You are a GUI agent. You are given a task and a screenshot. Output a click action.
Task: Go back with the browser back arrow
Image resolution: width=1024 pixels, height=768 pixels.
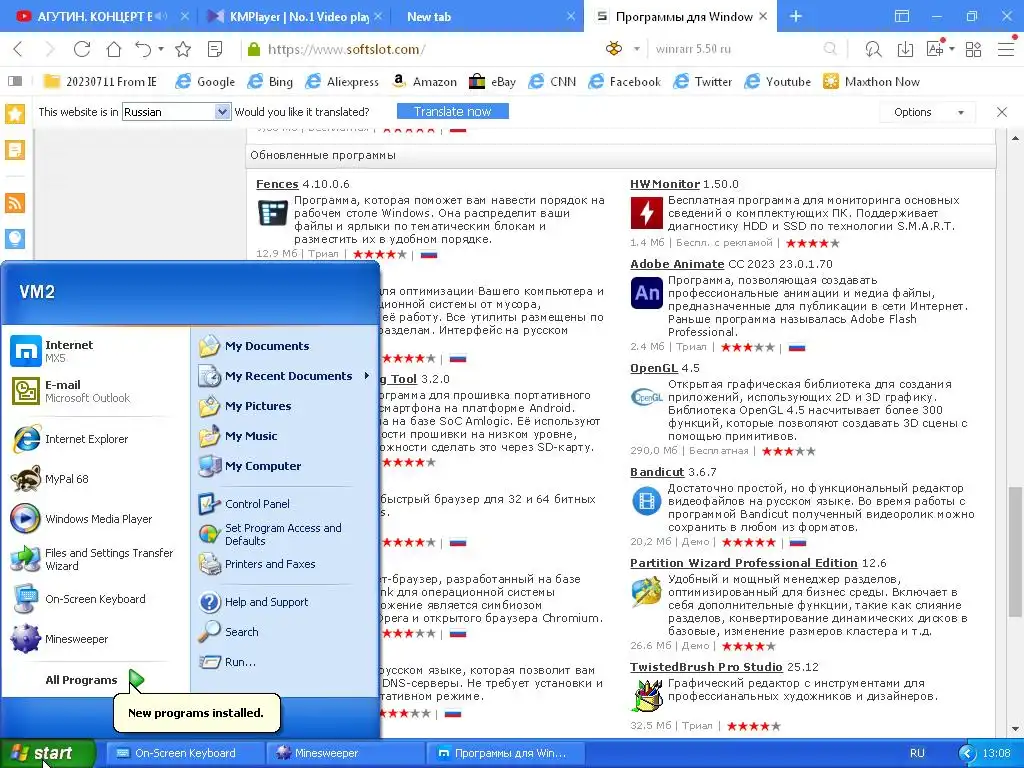18,49
